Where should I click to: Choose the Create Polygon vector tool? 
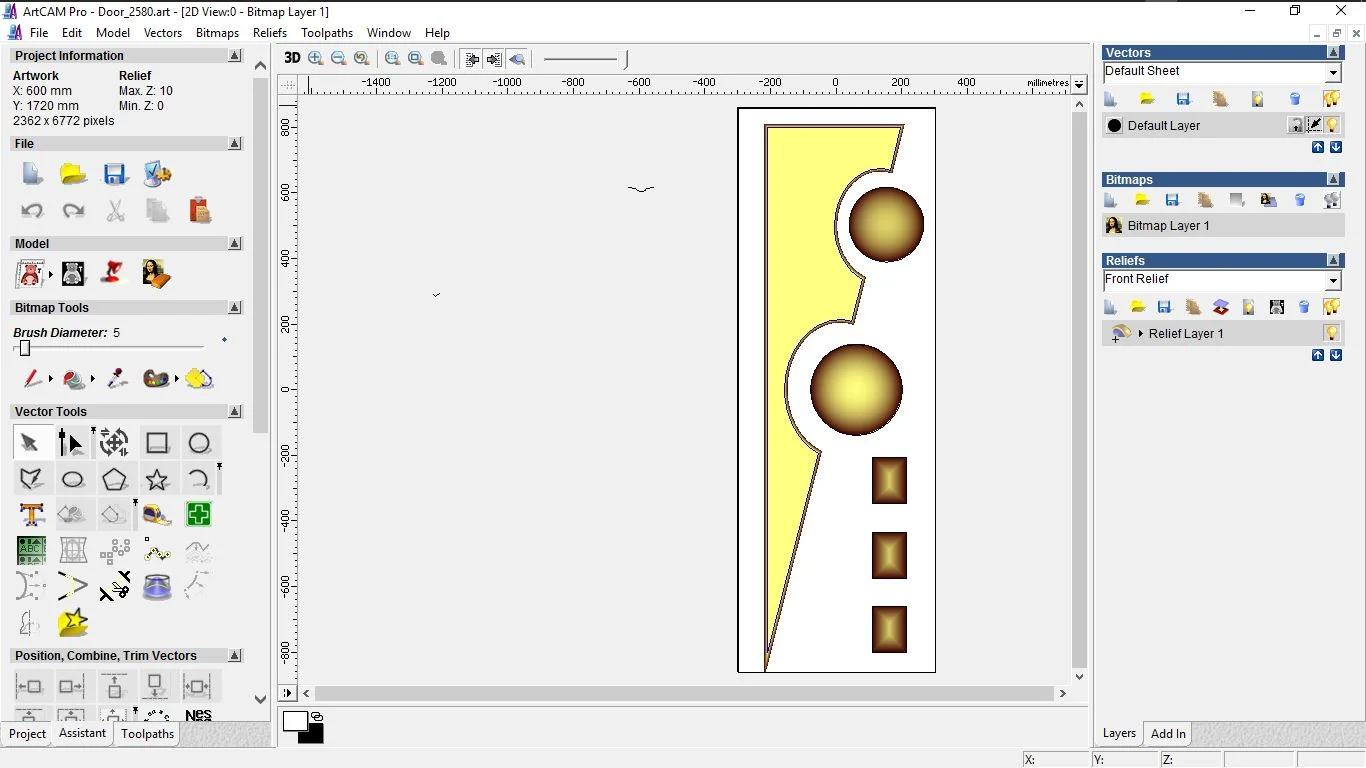(115, 480)
